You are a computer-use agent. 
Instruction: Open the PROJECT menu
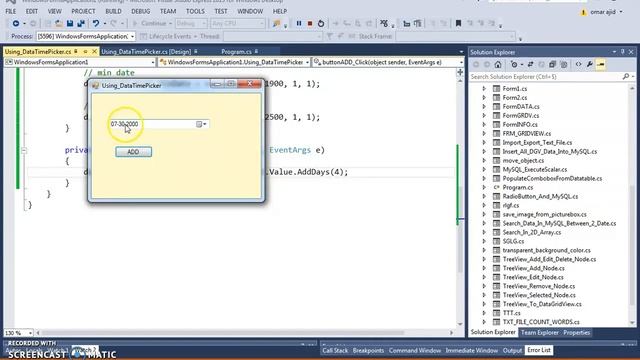click(83, 11)
